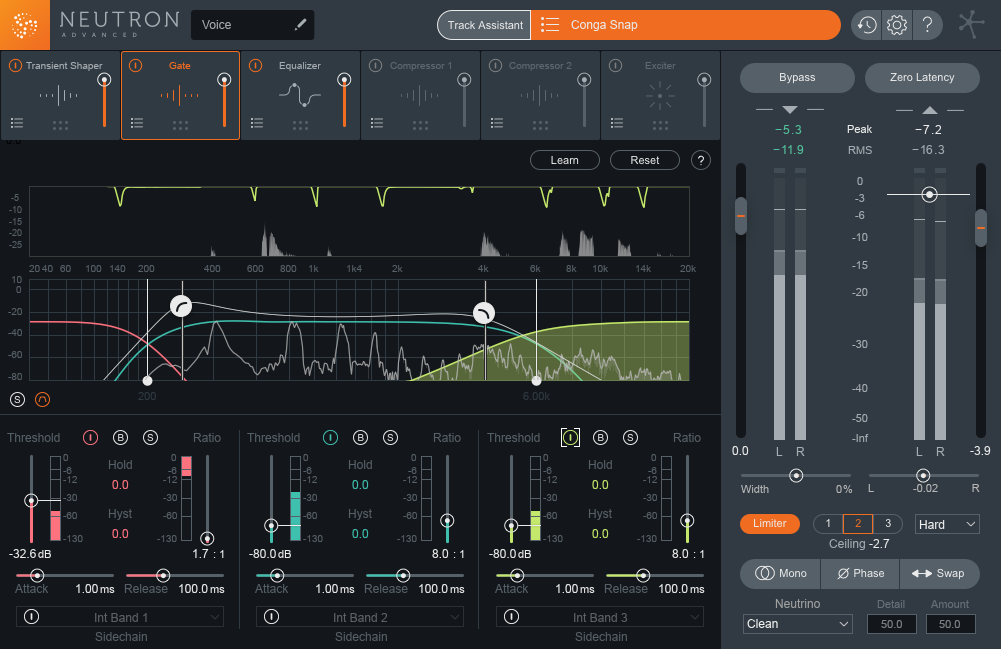1001x649 pixels.
Task: Open the Int Band 1 sidechain dropdown
Action: pos(120,617)
